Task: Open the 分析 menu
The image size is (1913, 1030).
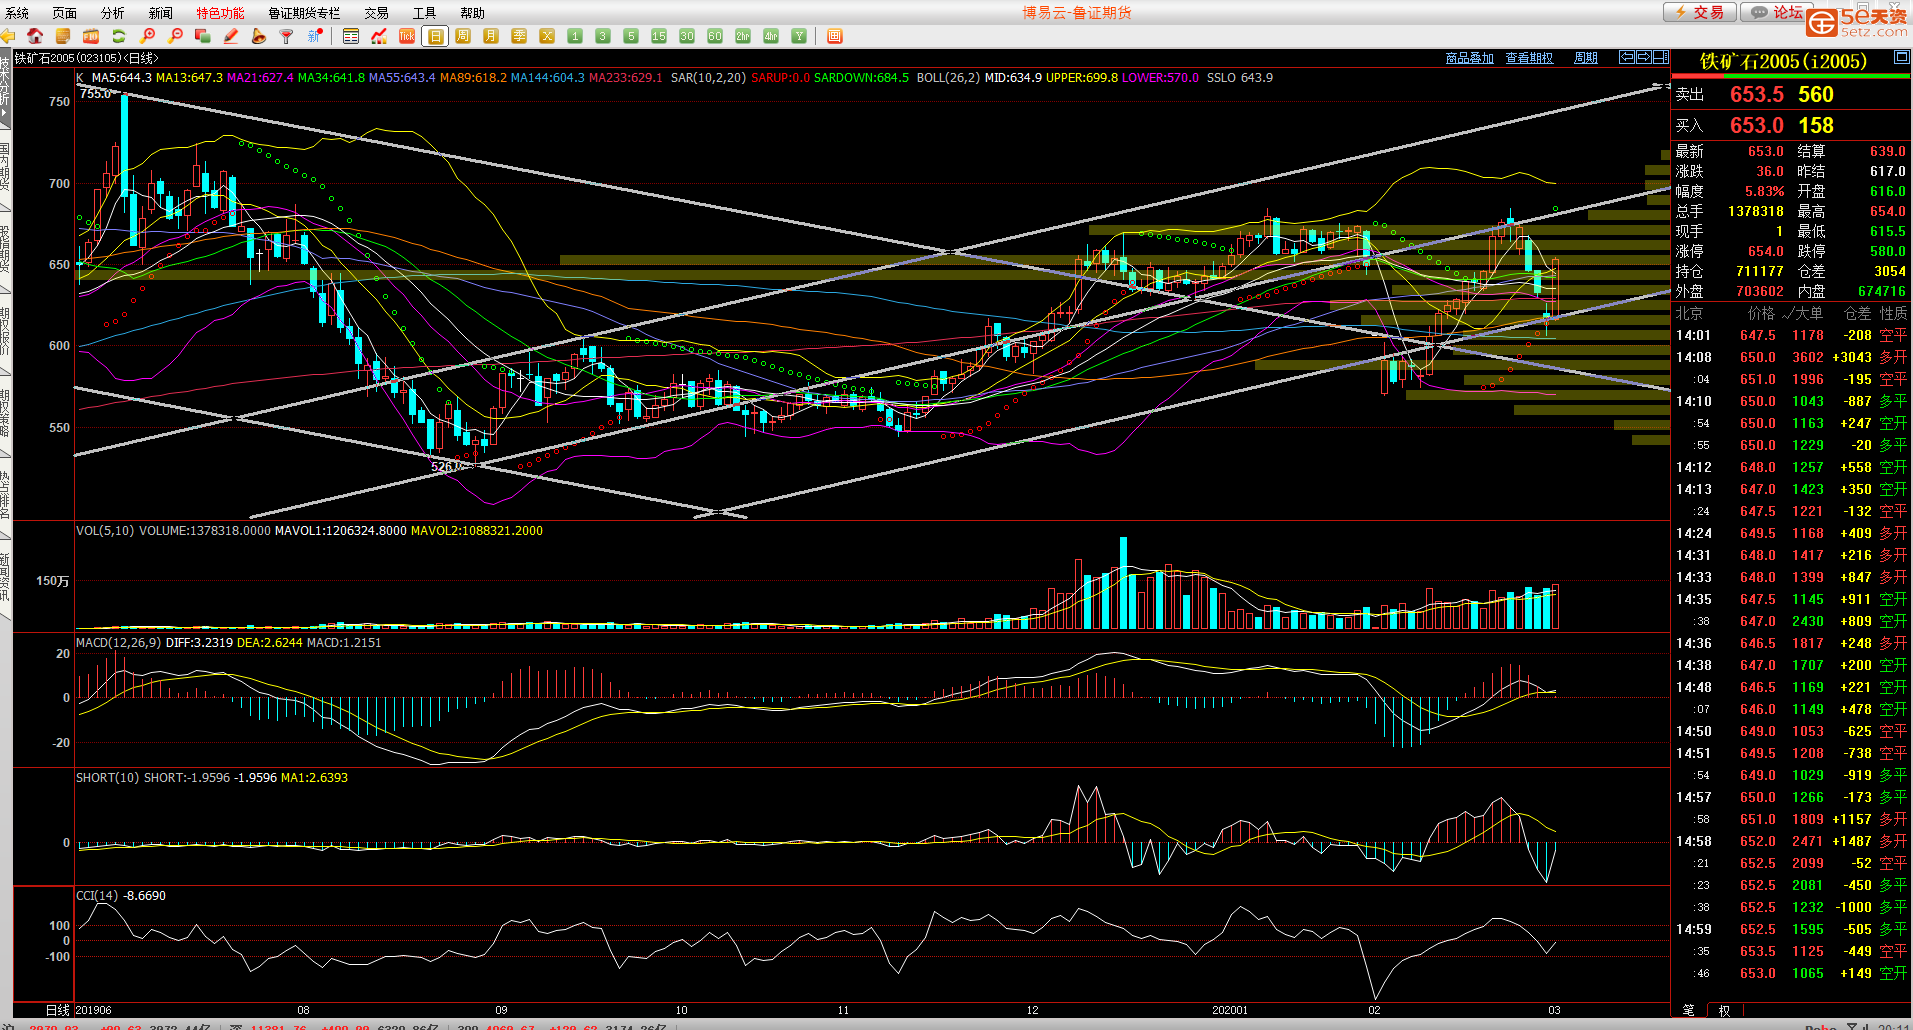Action: (113, 13)
